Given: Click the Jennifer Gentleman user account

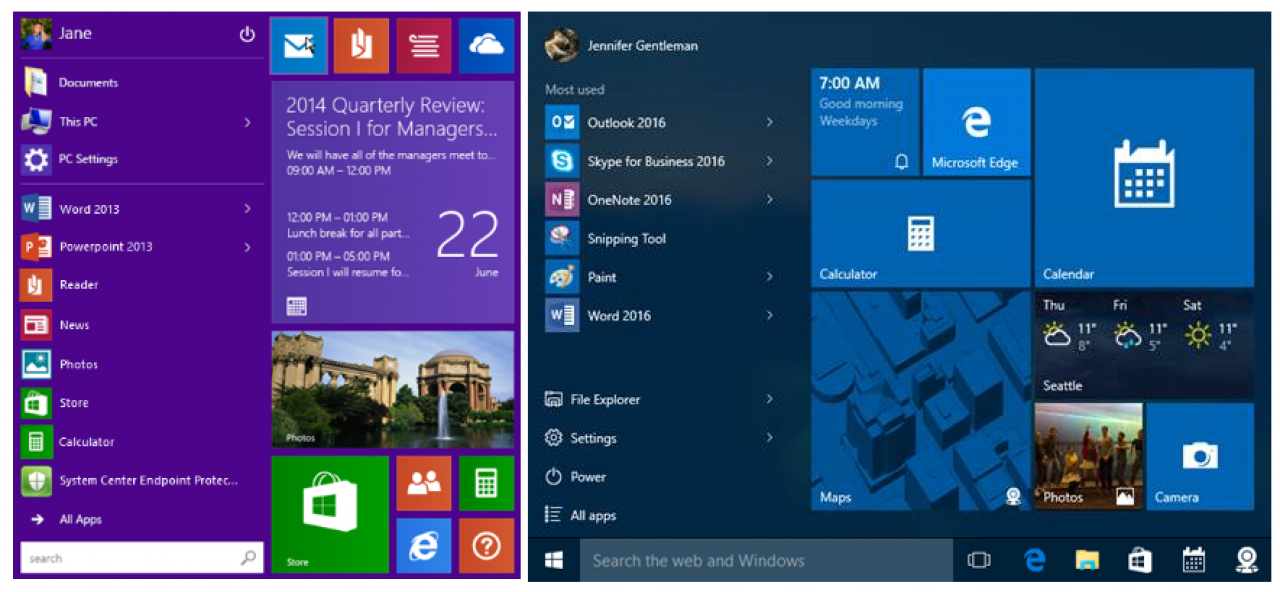Looking at the screenshot, I should [621, 45].
